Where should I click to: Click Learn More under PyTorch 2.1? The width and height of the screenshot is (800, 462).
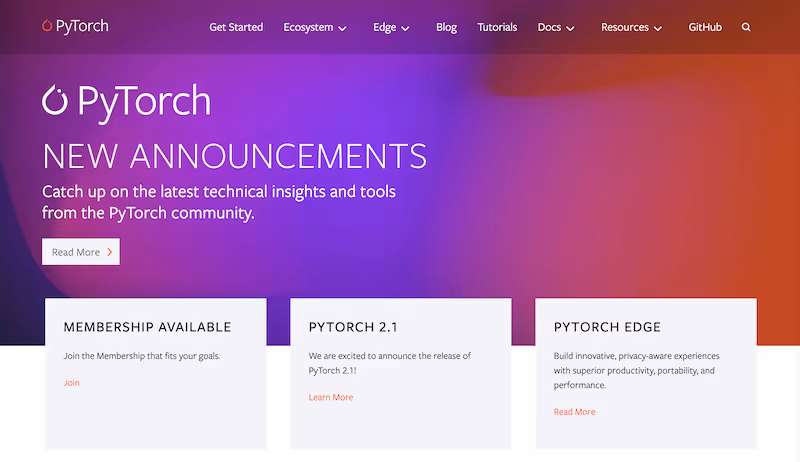(x=331, y=397)
